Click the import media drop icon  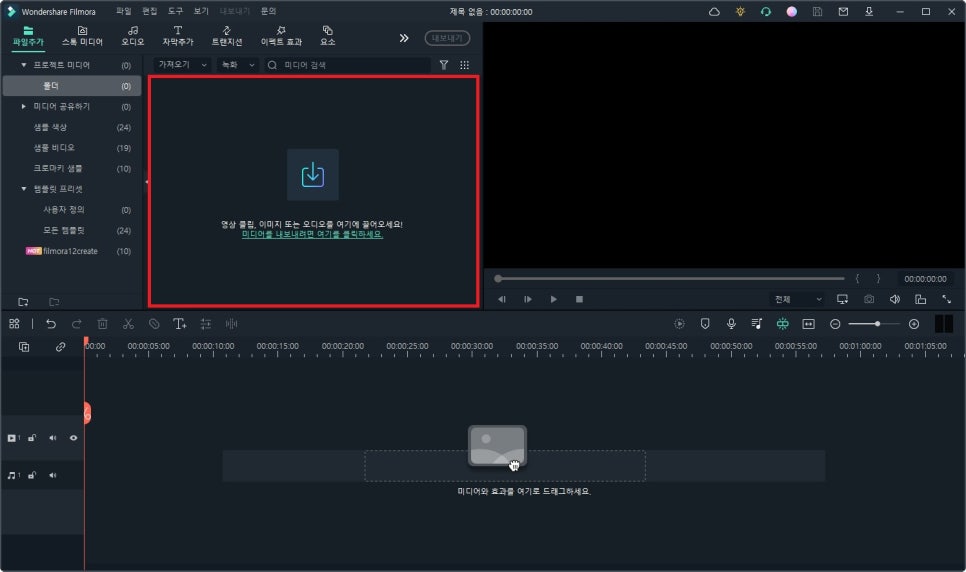coord(313,174)
